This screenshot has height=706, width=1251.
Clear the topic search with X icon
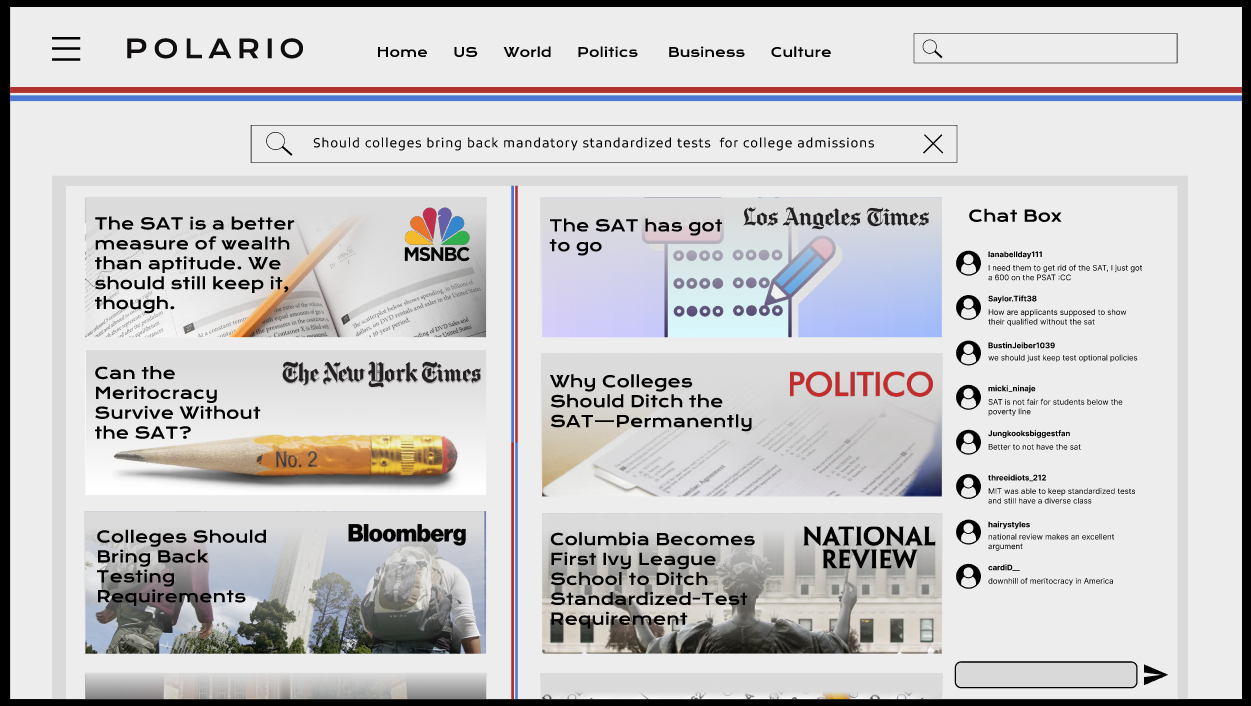(x=933, y=144)
